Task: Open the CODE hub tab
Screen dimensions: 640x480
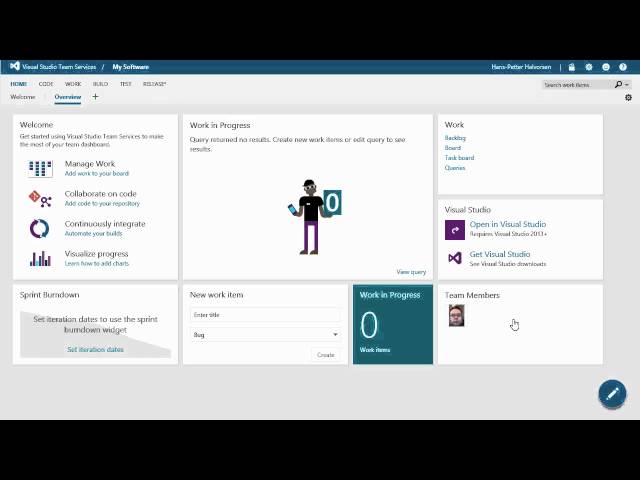Action: 46,84
